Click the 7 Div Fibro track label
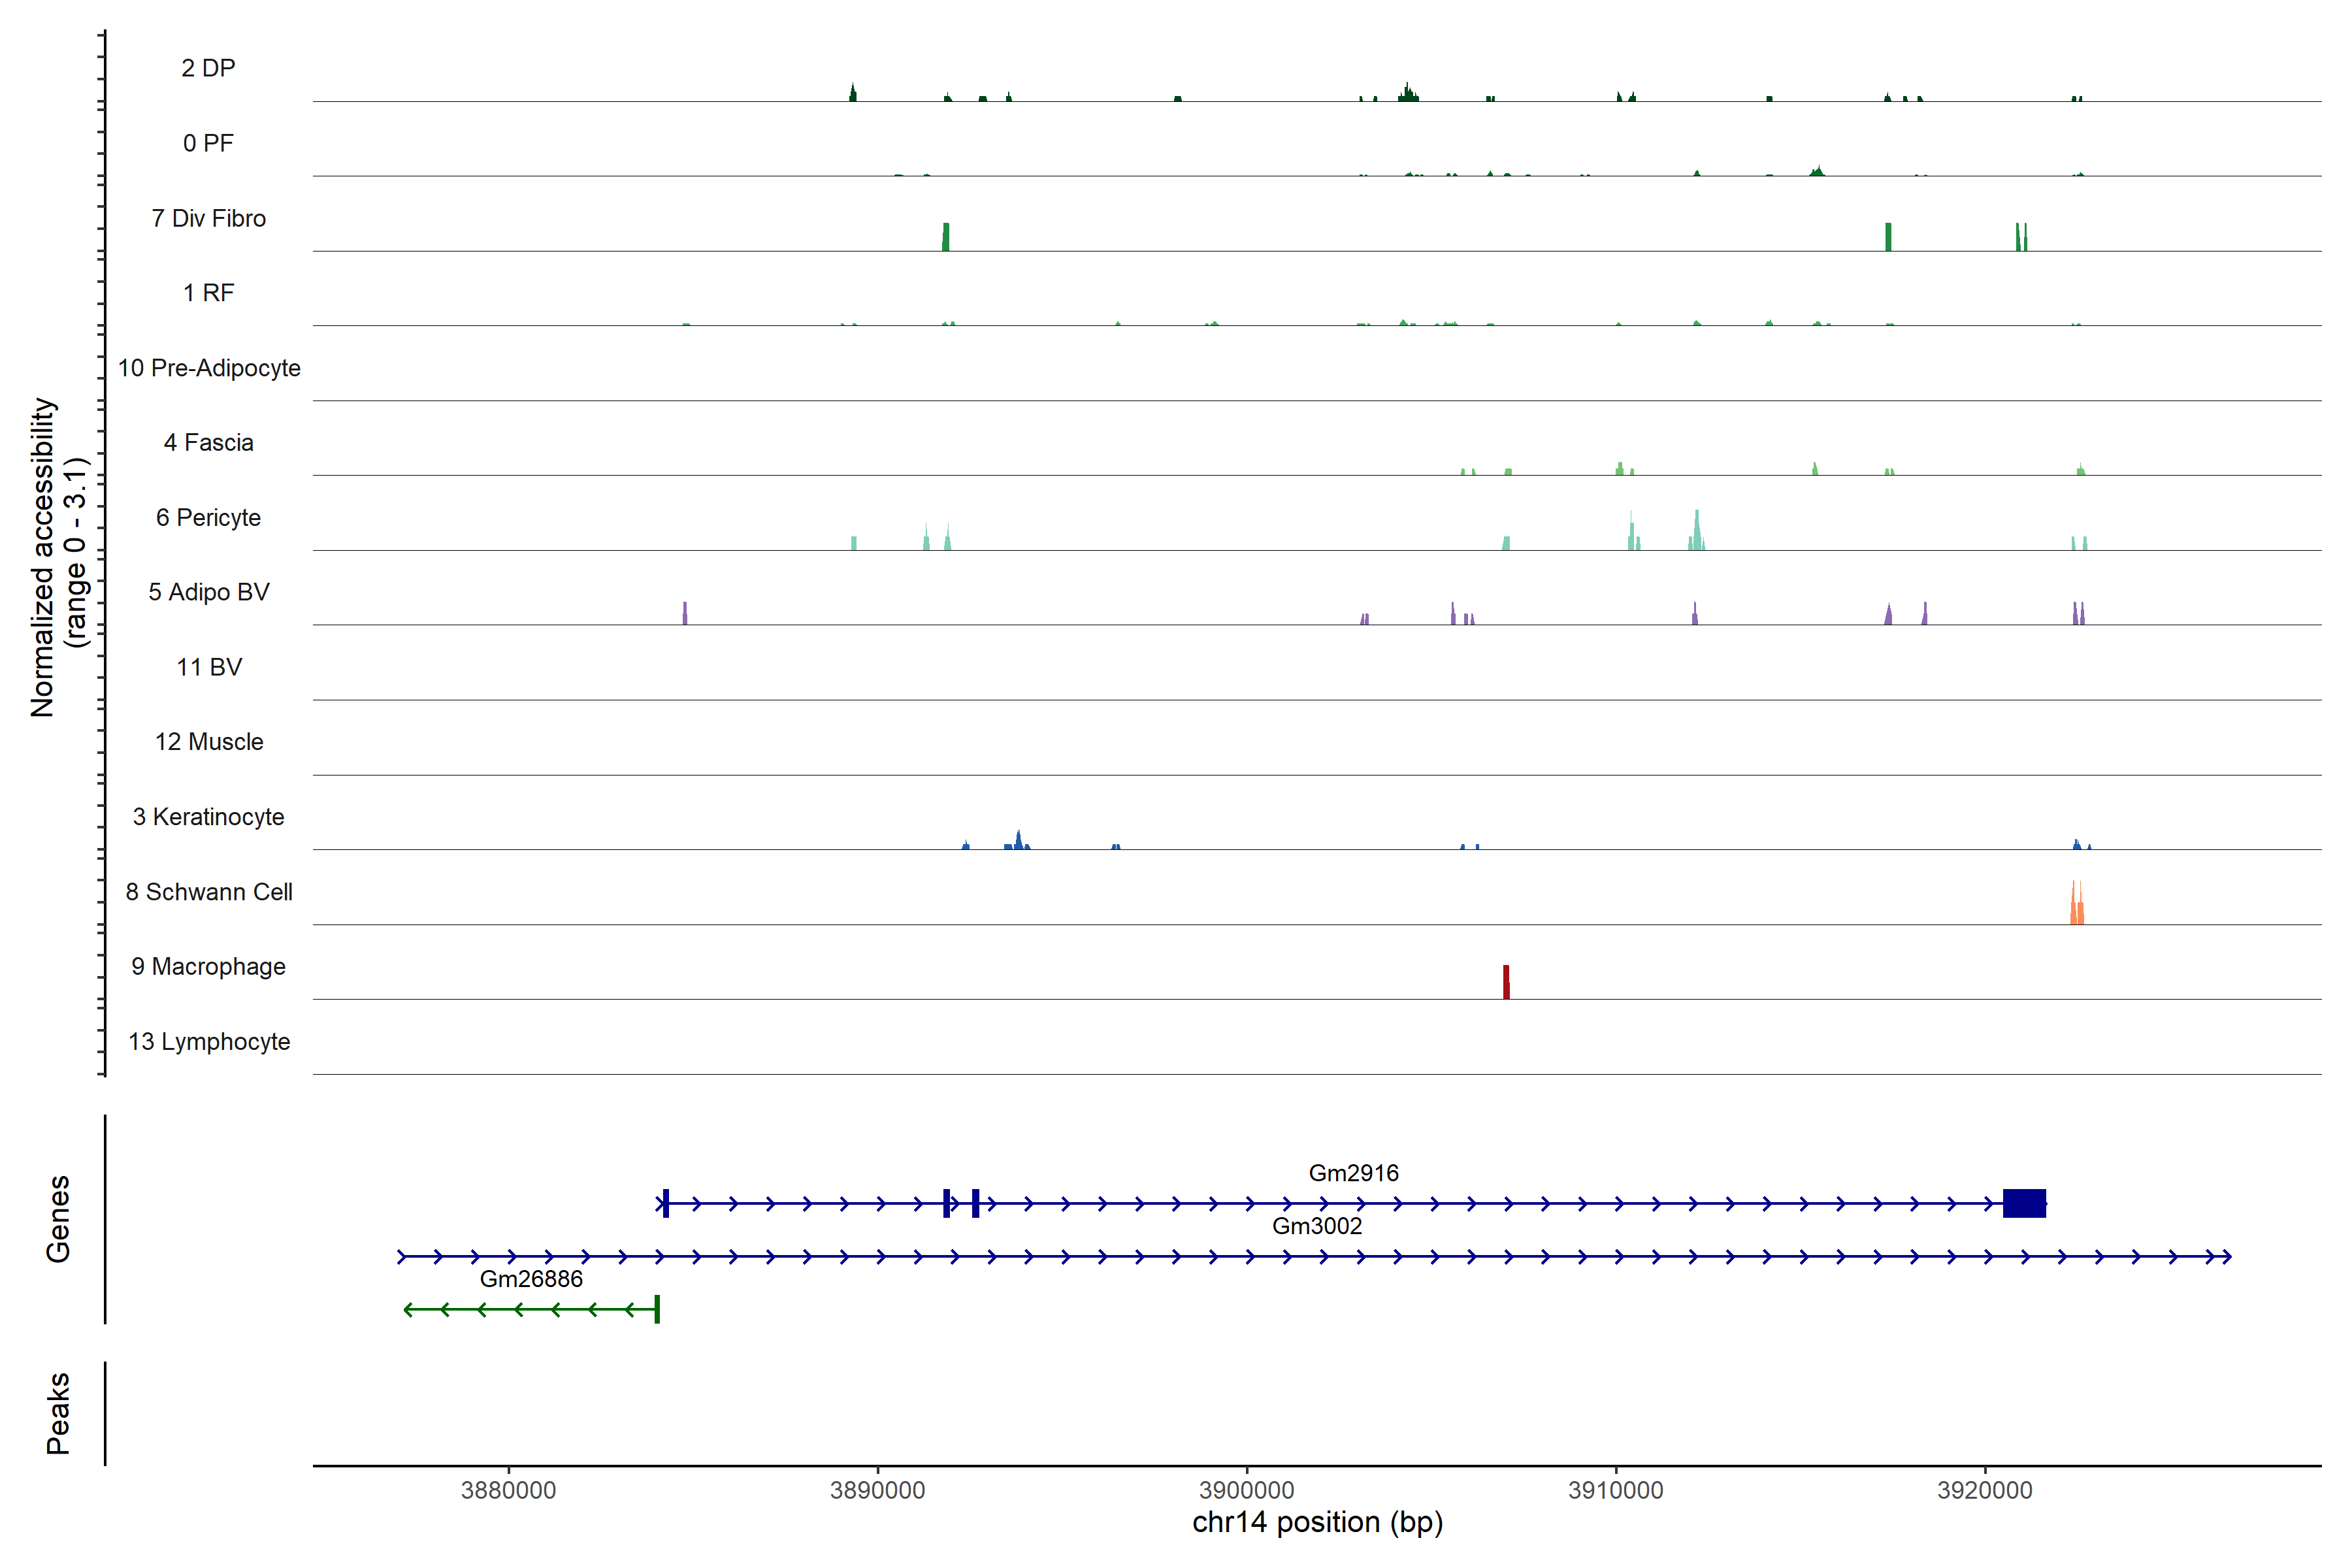The image size is (2352, 1568). [208, 218]
